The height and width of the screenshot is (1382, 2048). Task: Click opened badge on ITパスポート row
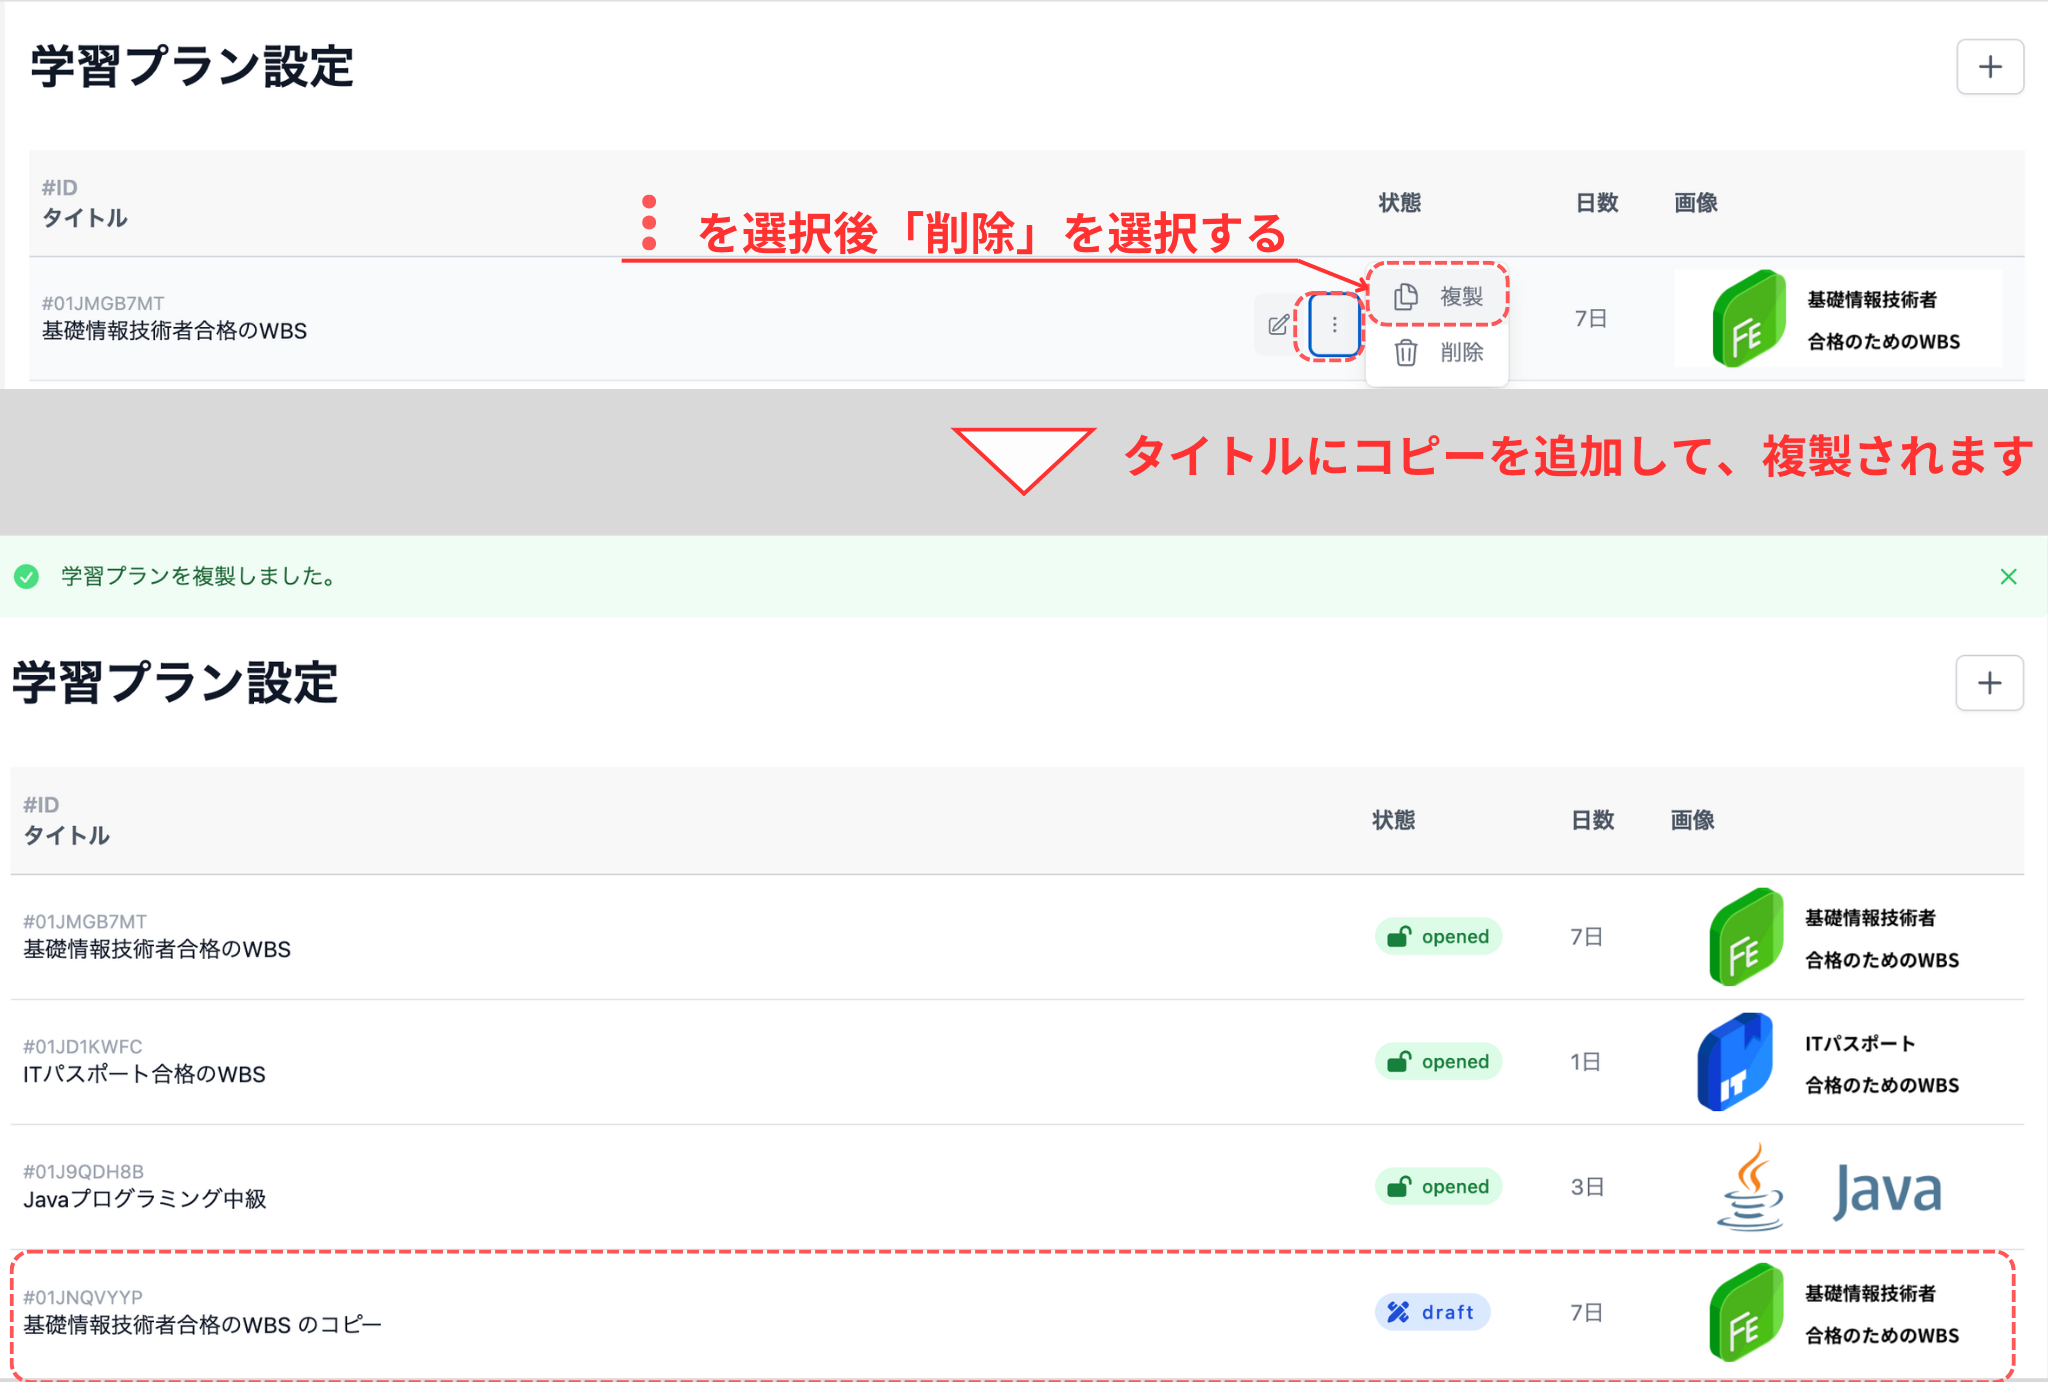(1438, 1062)
